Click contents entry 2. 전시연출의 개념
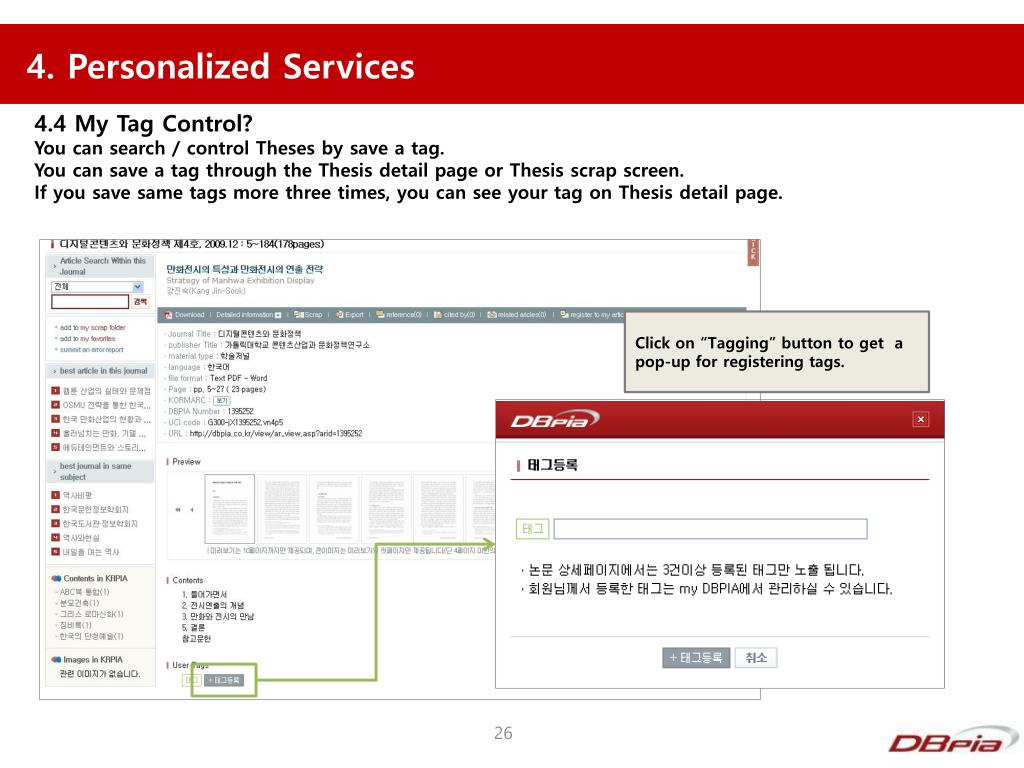 click(213, 606)
